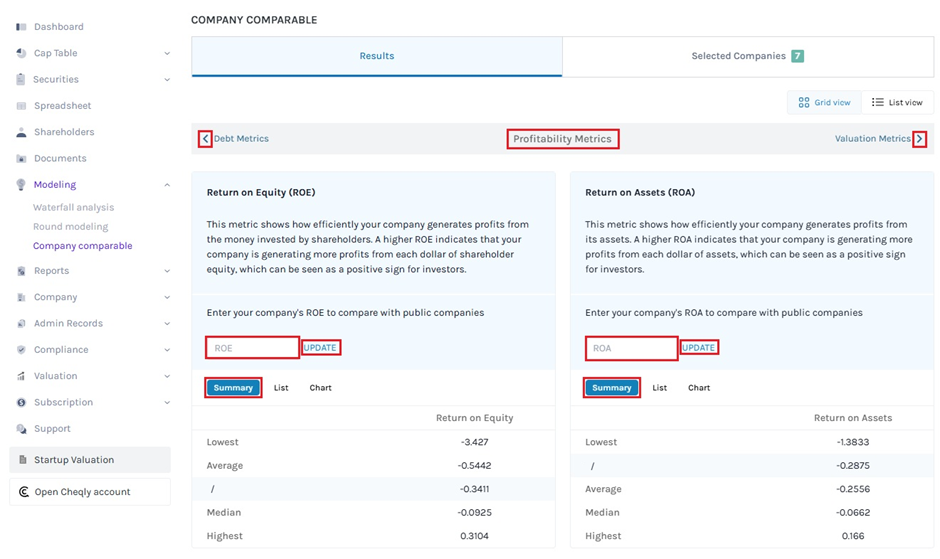This screenshot has width=940, height=559.
Task: Click UPDATE next to the ROA field
Action: [x=698, y=347]
